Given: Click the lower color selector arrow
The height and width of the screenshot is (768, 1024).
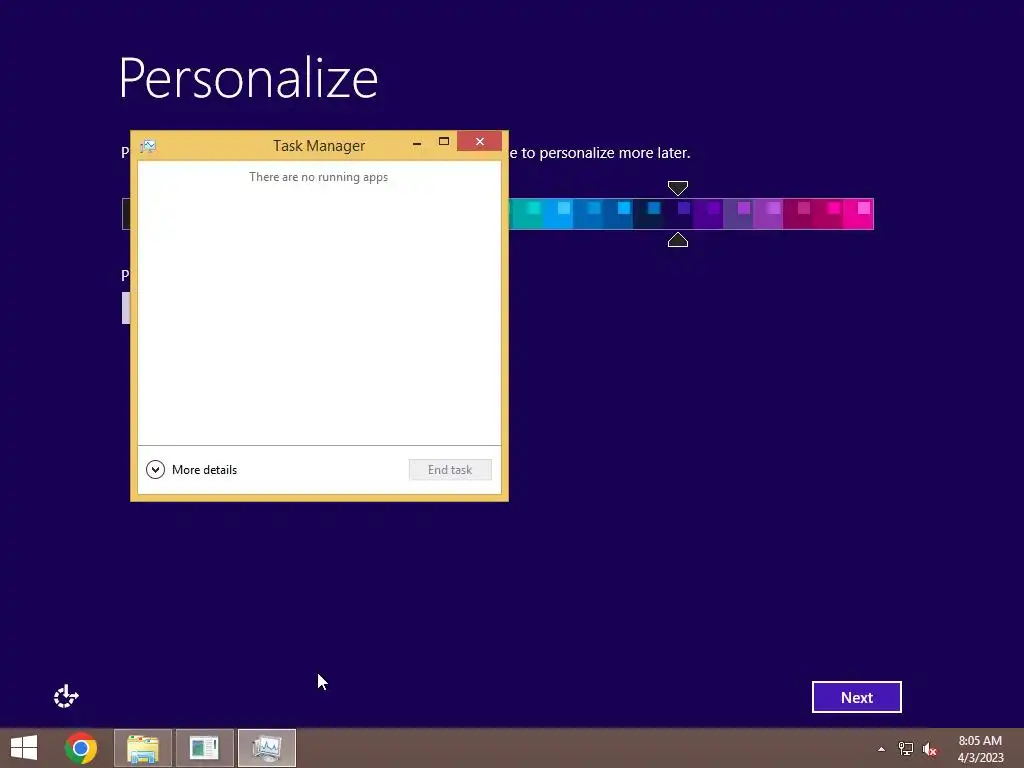Looking at the screenshot, I should tap(678, 240).
